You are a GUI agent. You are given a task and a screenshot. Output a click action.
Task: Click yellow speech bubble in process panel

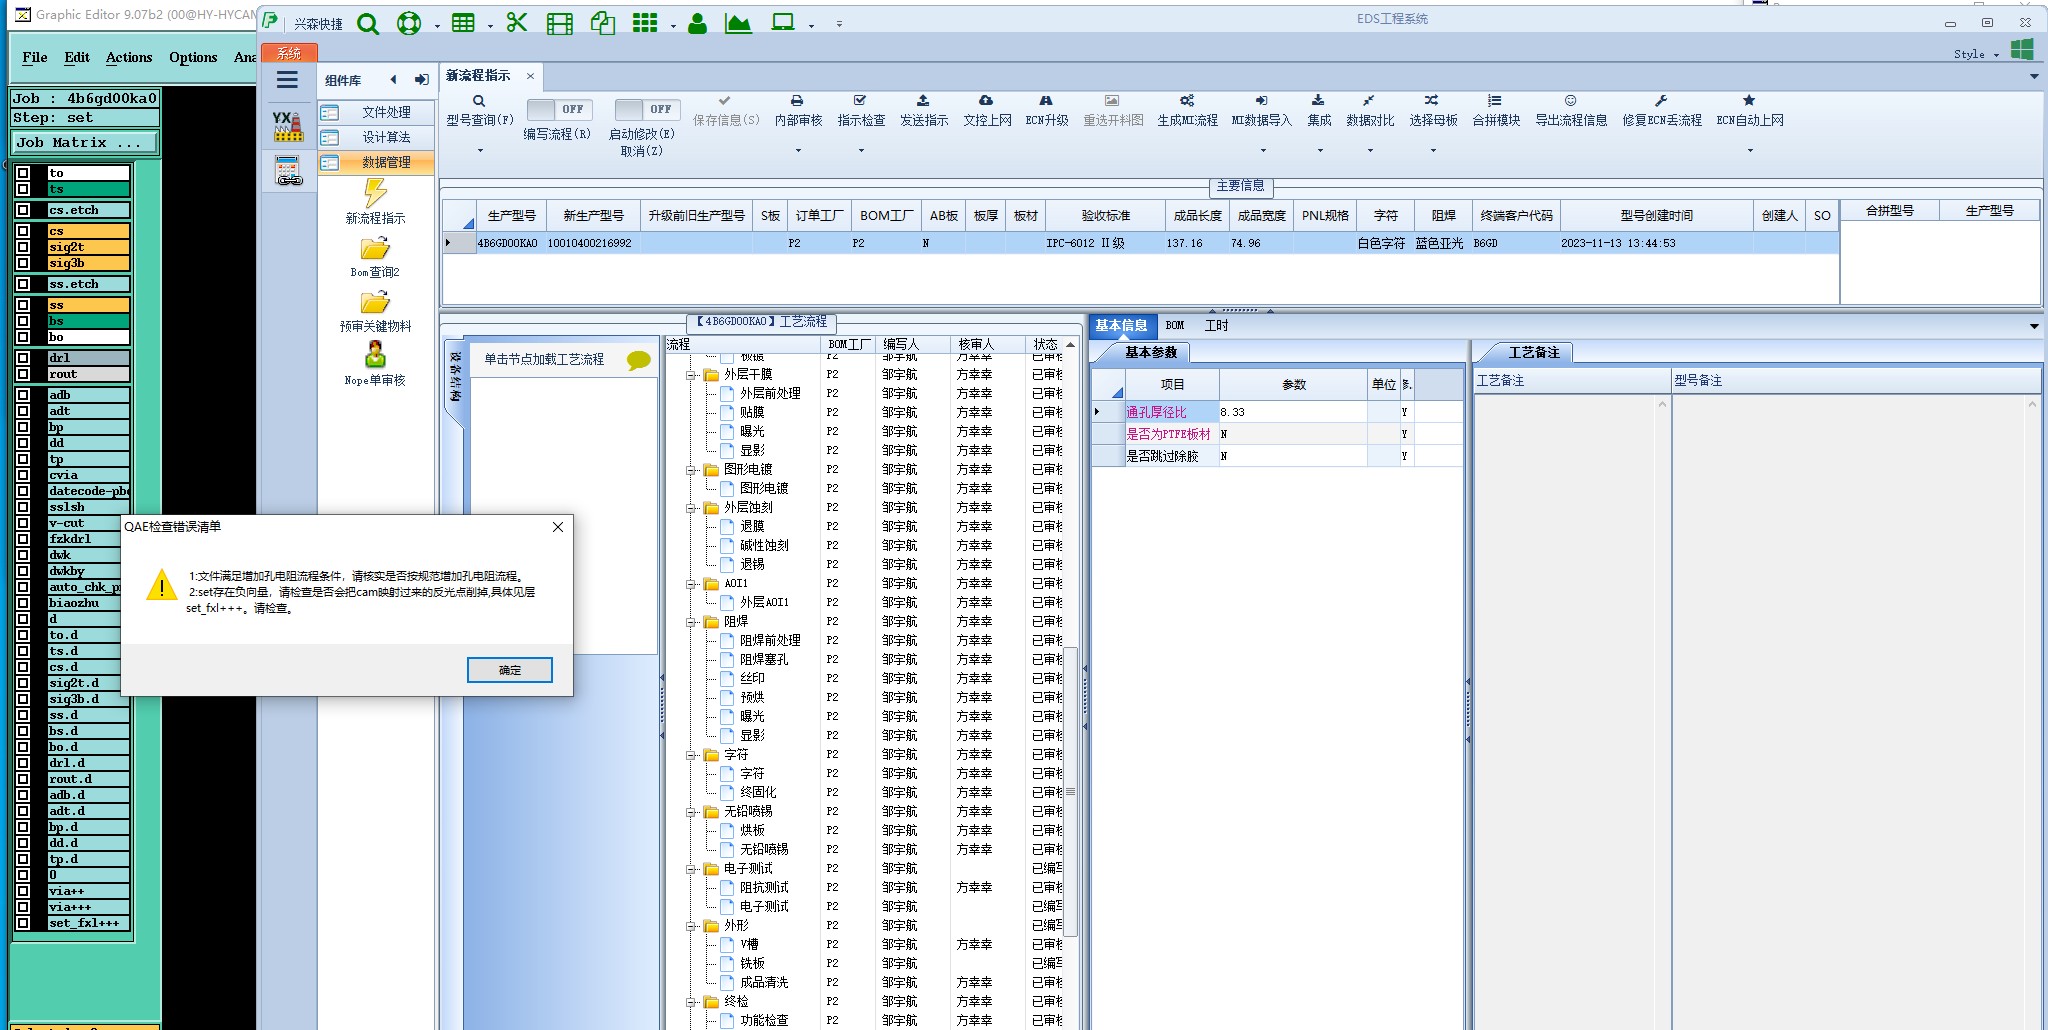638,360
